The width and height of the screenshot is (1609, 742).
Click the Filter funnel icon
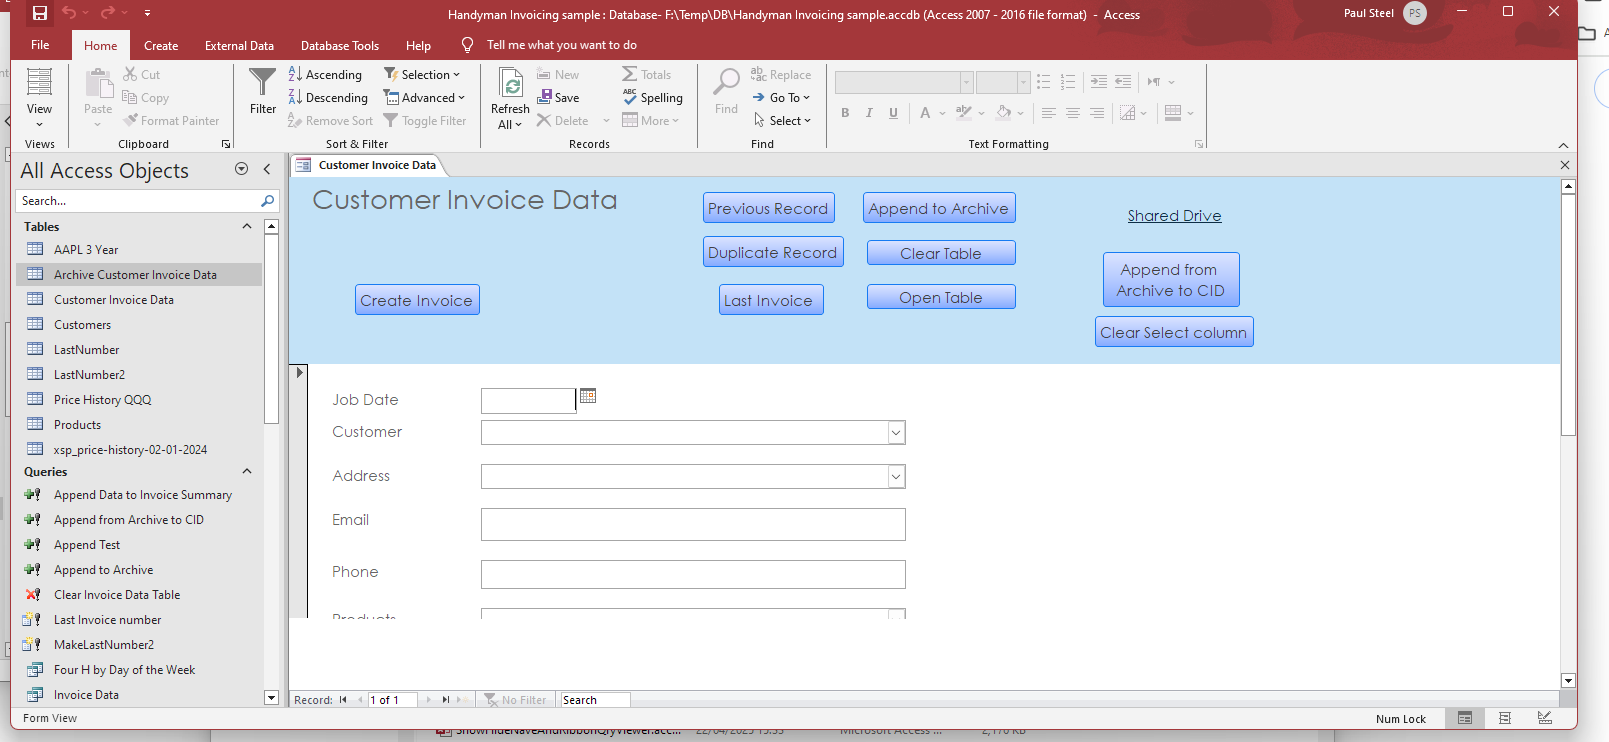(263, 84)
